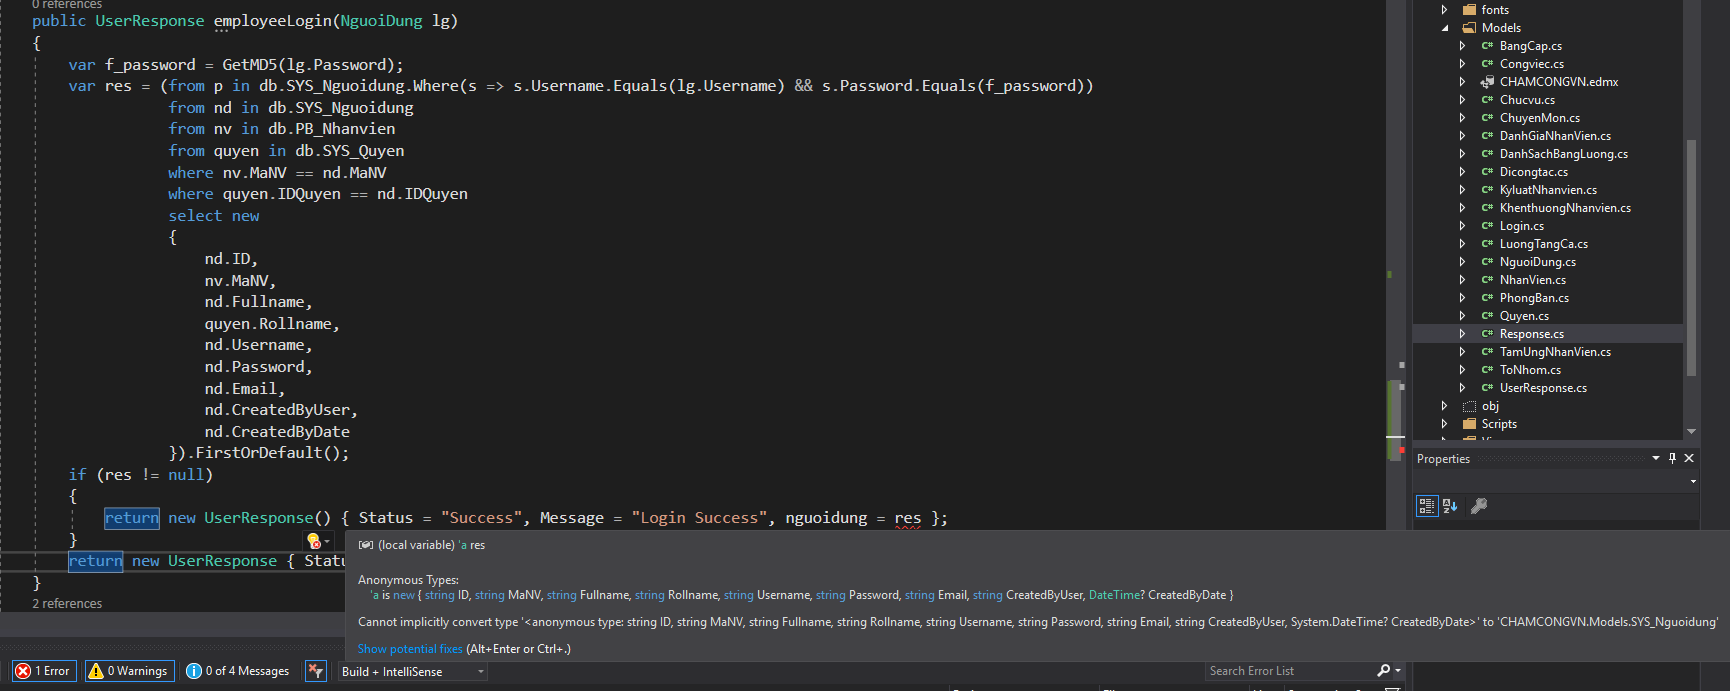This screenshot has width=1730, height=691.
Task: Open Property Pages wrench icon
Action: pyautogui.click(x=1479, y=506)
